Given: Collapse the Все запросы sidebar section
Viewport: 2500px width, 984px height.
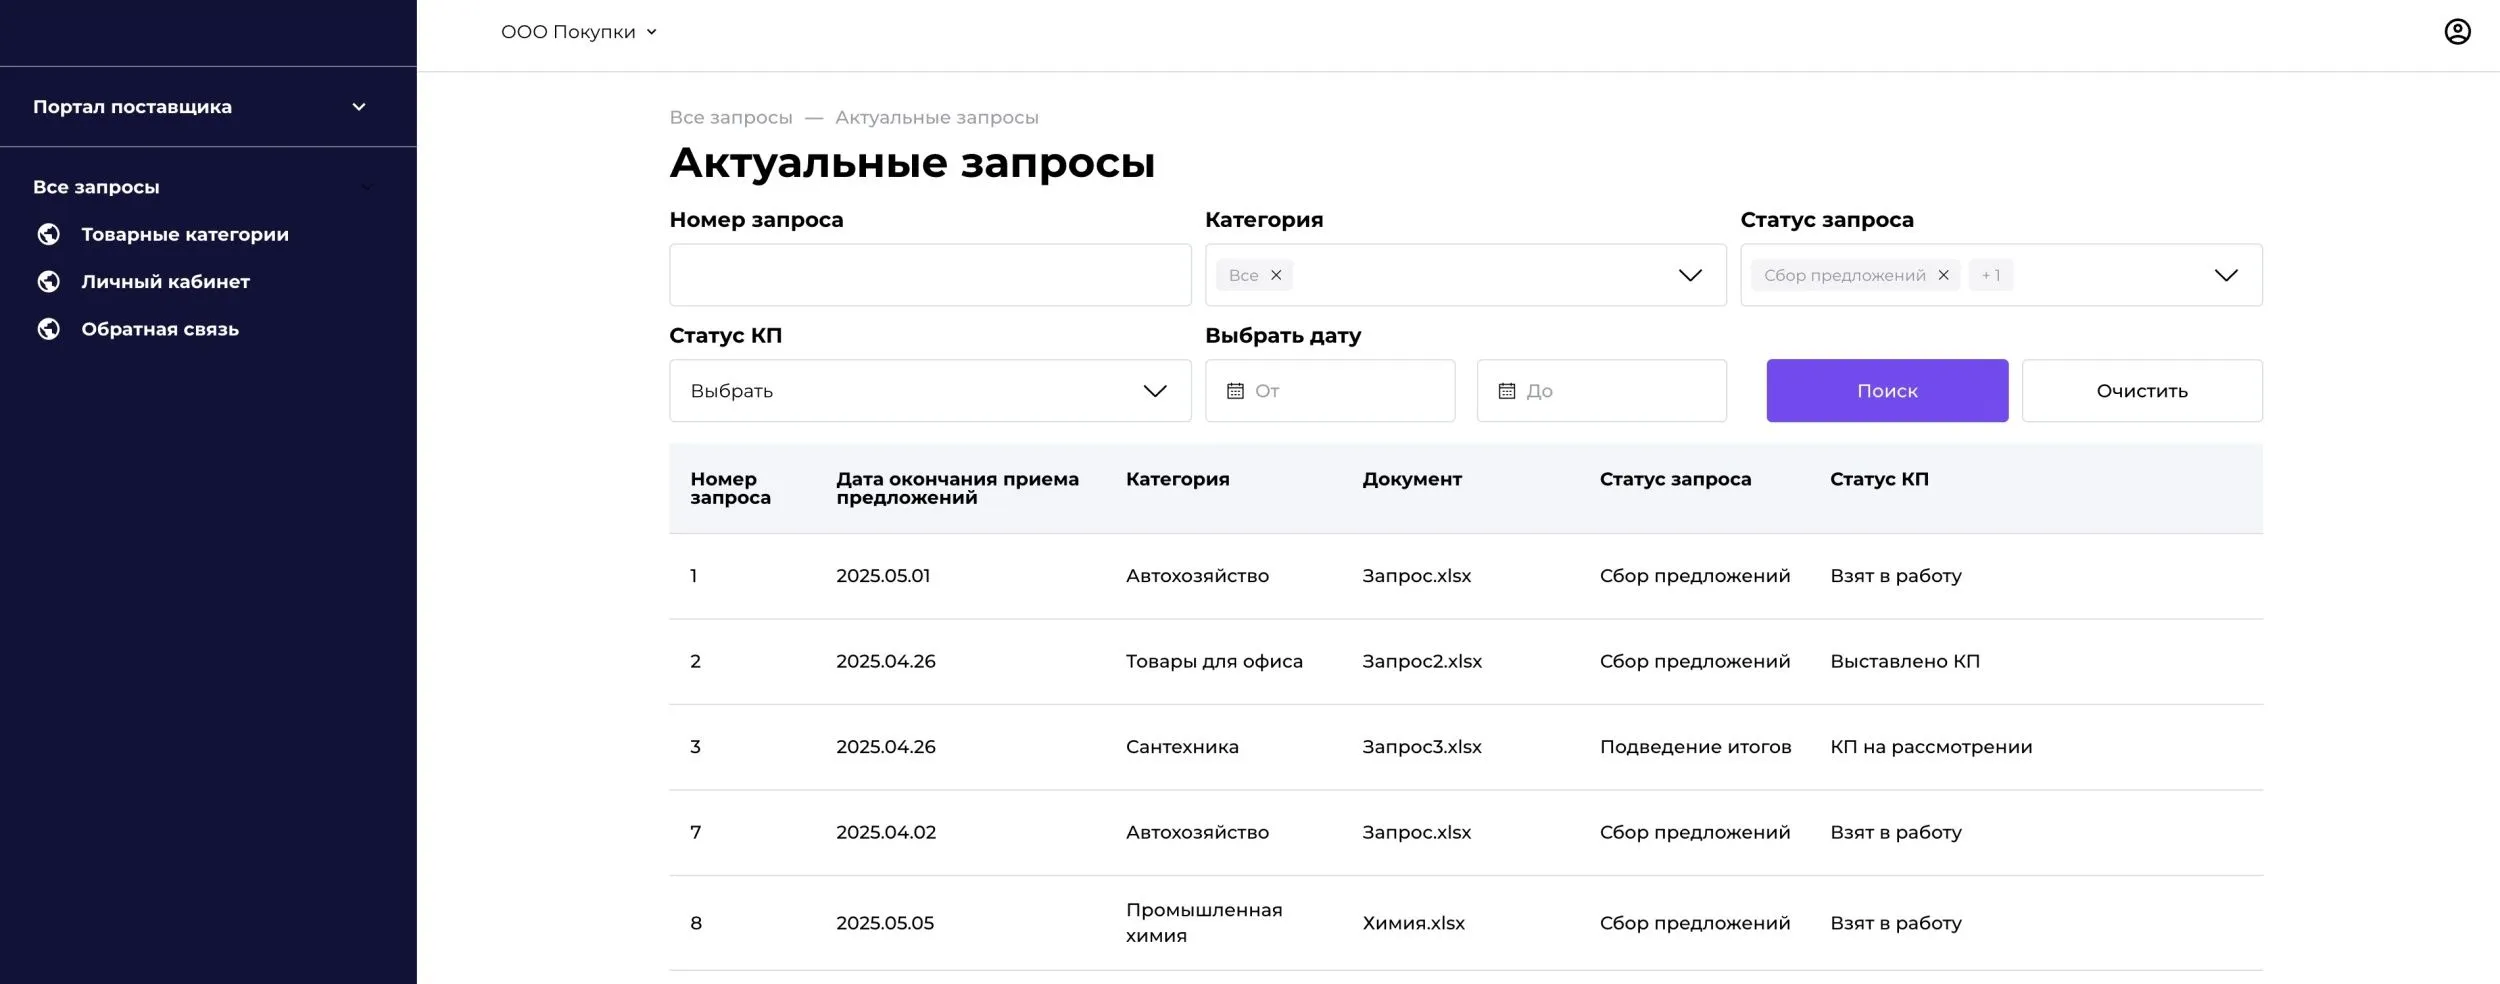Looking at the screenshot, I should pos(366,186).
